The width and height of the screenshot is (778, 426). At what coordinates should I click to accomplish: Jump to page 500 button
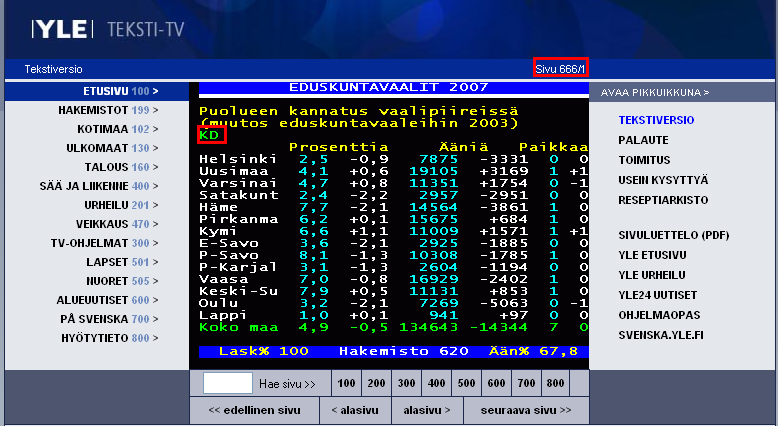(x=466, y=383)
